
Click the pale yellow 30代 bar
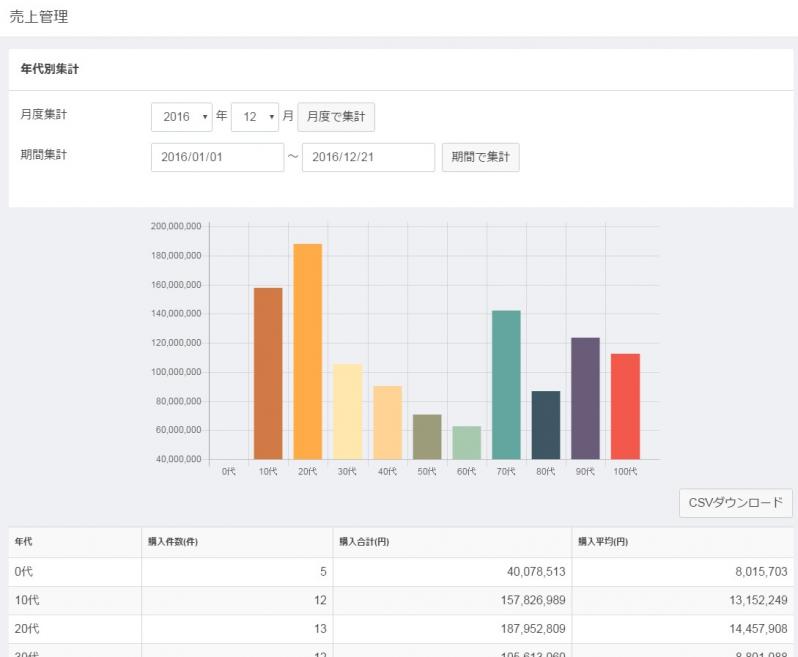click(x=347, y=411)
